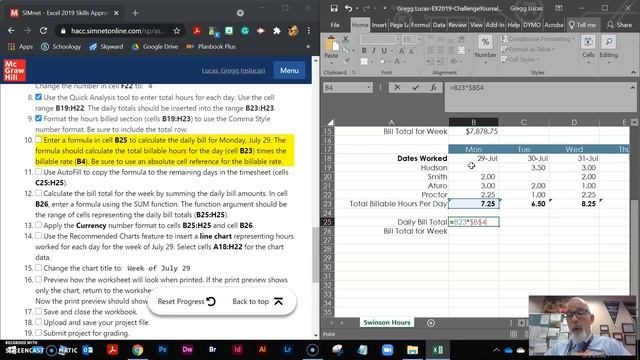Viewport: 640px width, 360px height.
Task: Expand the Paste options arrow
Action: (x=331, y=62)
